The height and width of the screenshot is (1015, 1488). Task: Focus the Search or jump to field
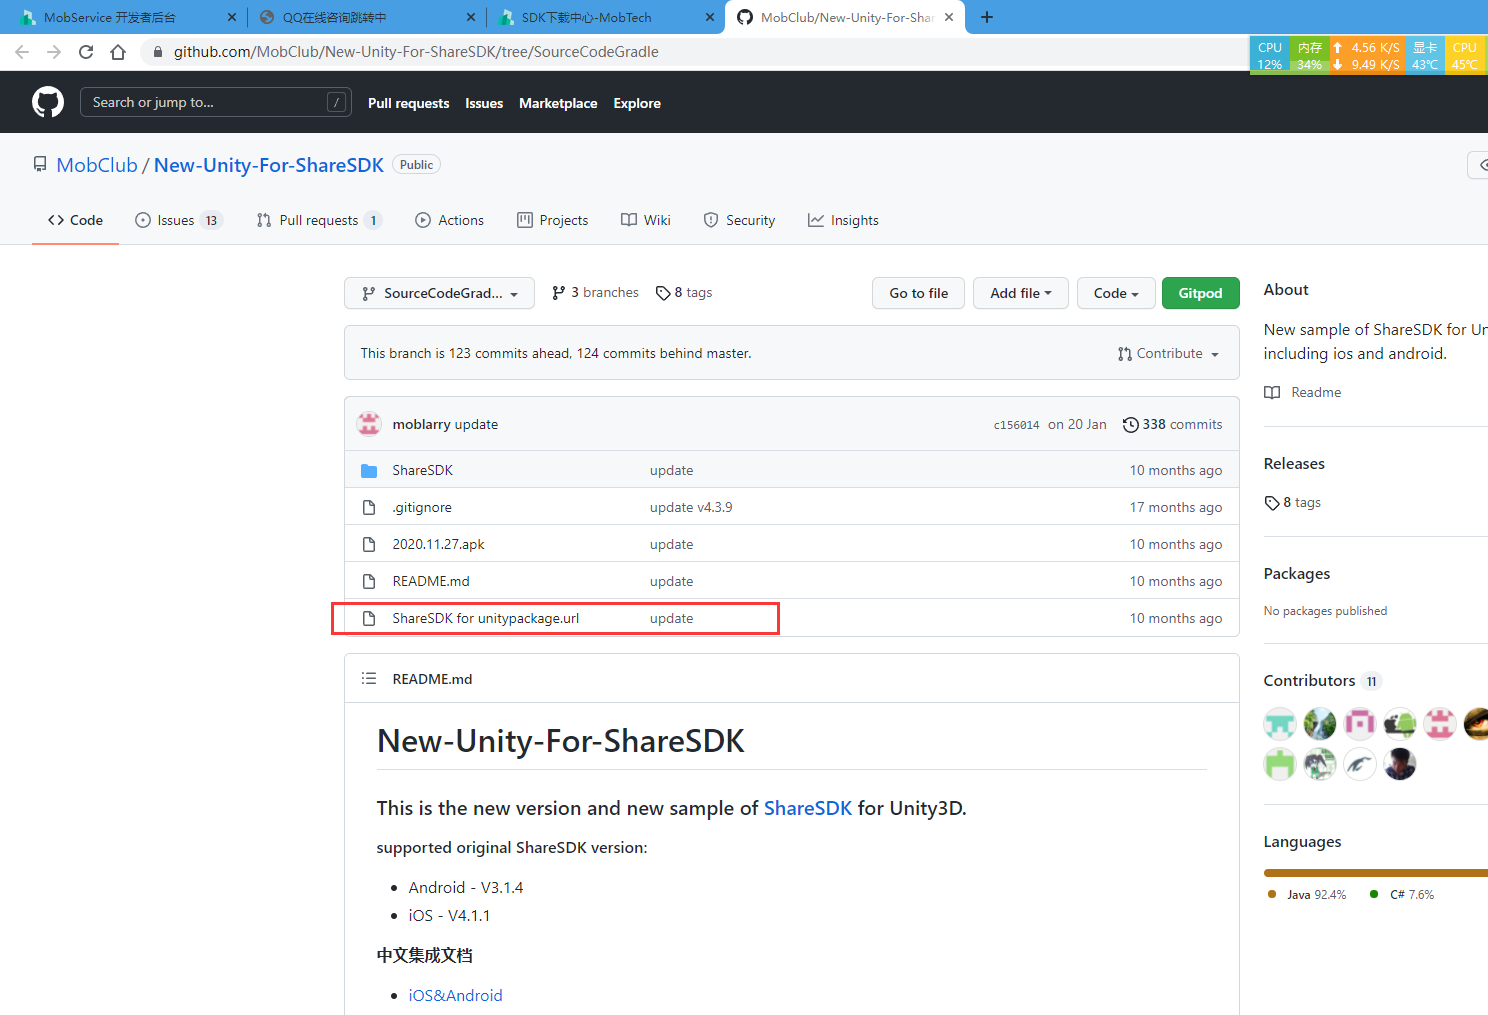[x=215, y=102]
